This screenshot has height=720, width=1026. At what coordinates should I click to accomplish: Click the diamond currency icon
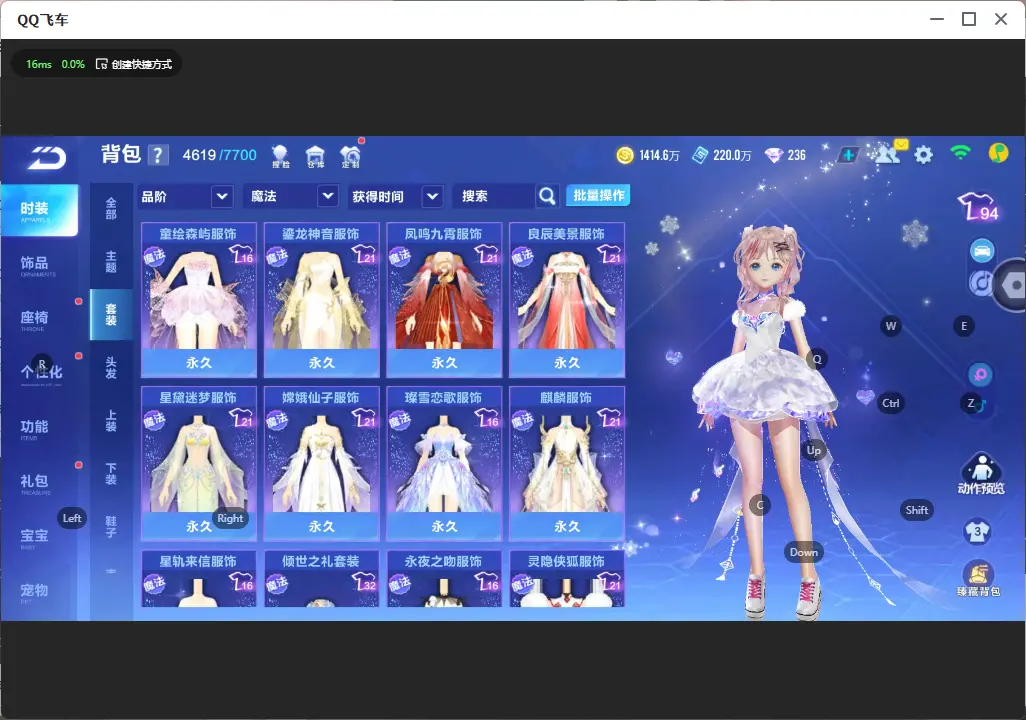(773, 155)
